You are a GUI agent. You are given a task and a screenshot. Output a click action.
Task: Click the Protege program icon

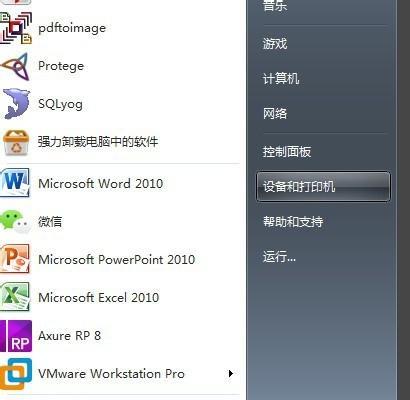pyautogui.click(x=15, y=66)
